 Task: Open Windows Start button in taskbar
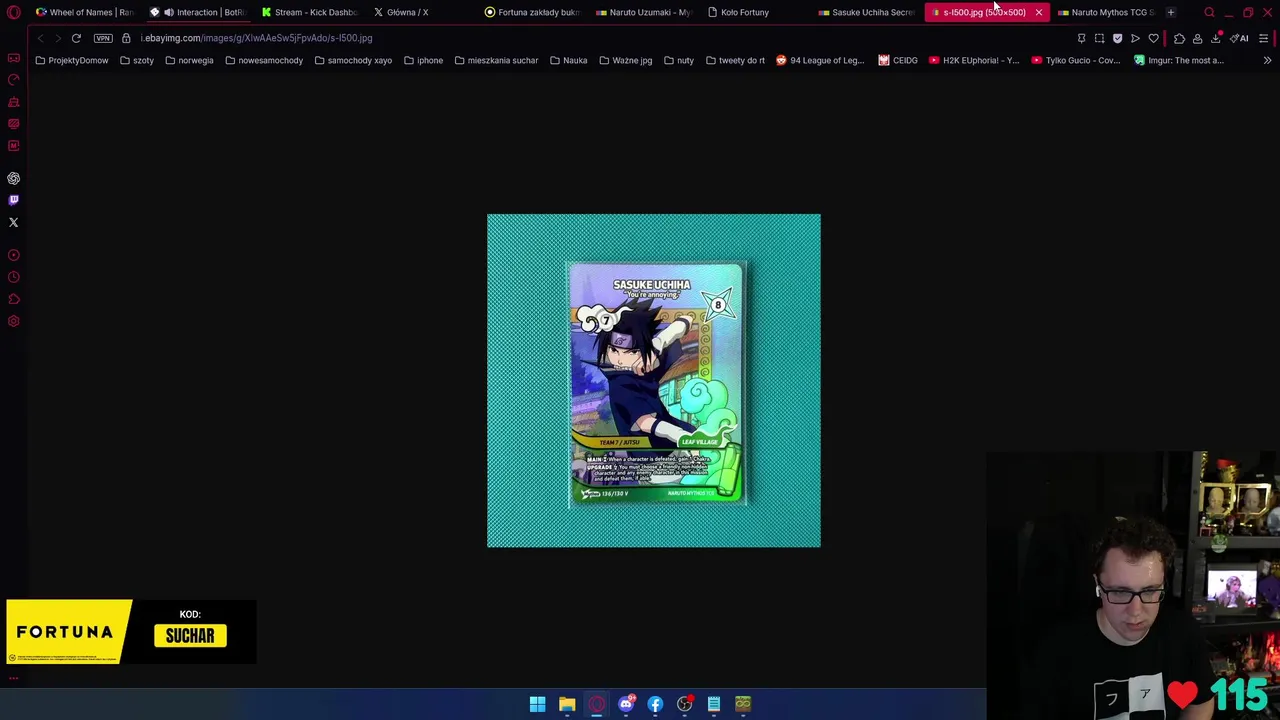pyautogui.click(x=537, y=704)
